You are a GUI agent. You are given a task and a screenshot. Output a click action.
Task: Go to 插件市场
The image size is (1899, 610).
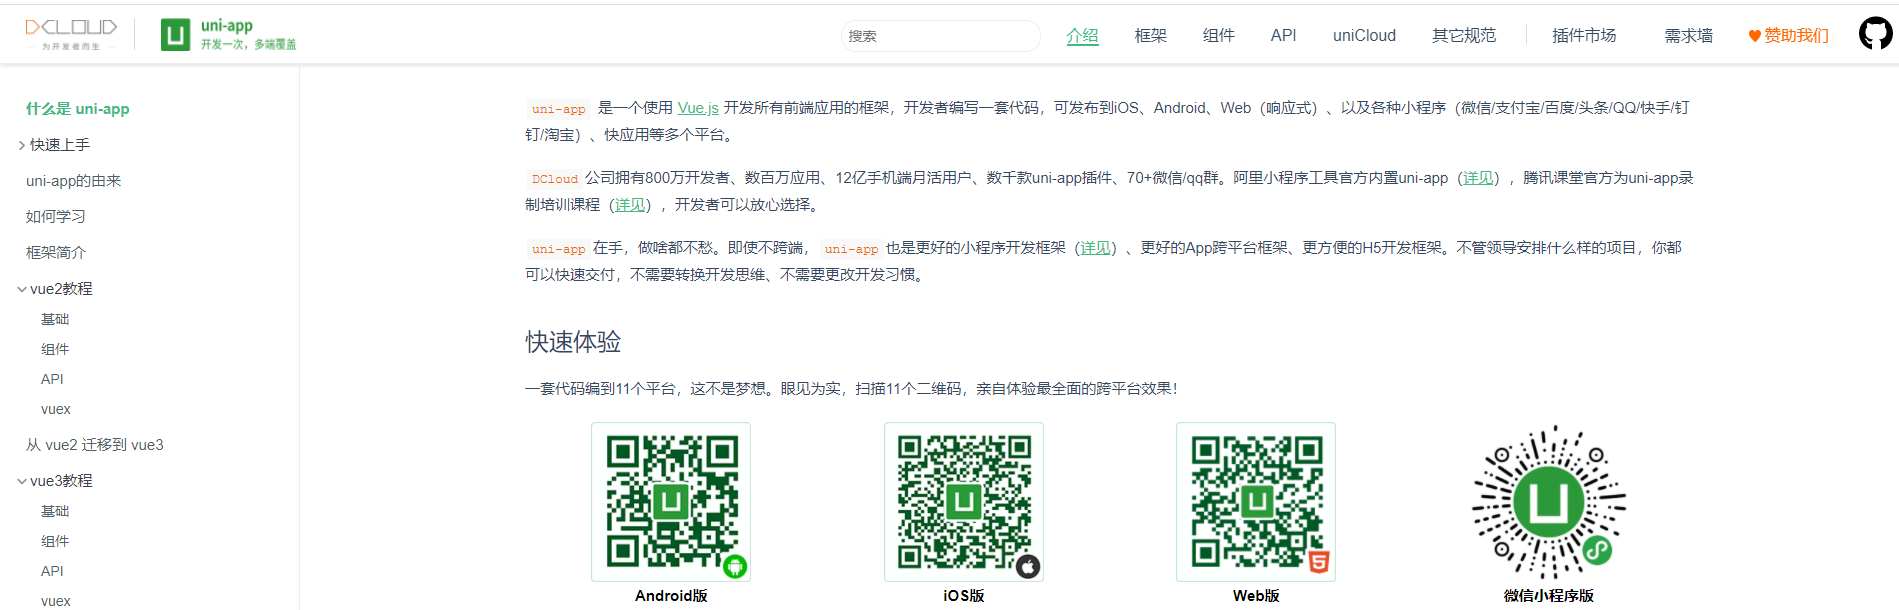point(1584,36)
